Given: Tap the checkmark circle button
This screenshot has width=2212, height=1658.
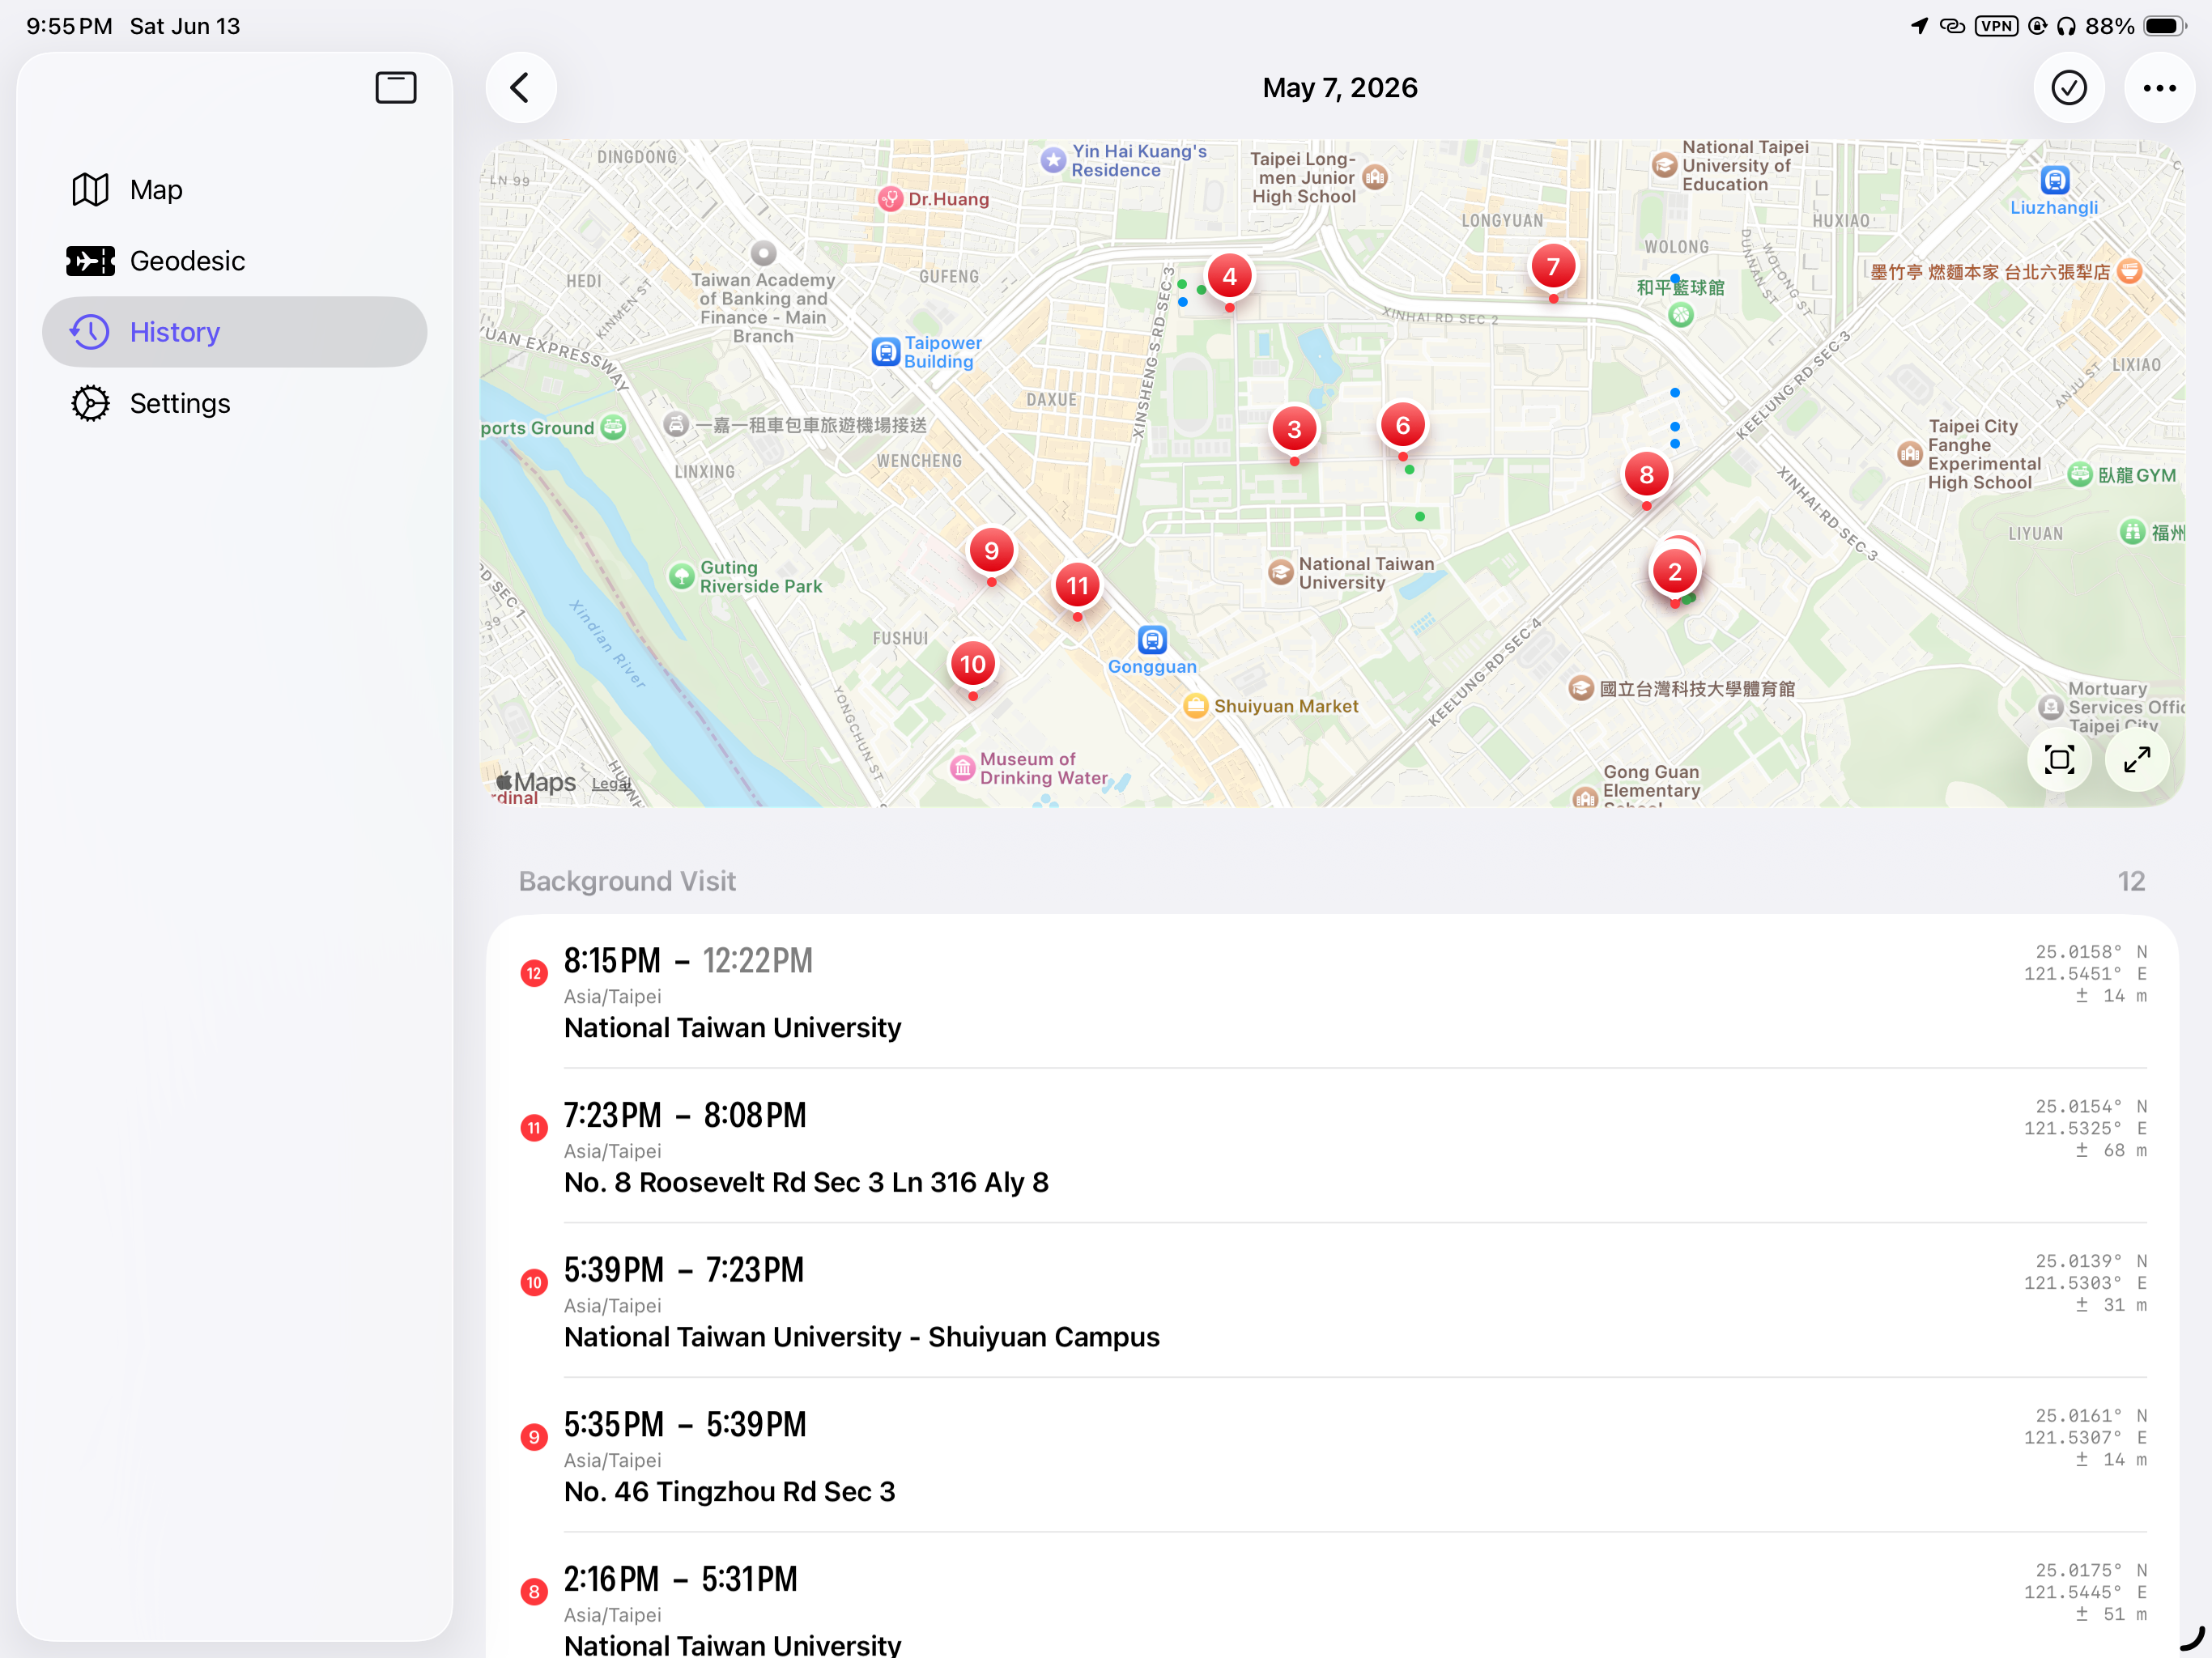Looking at the screenshot, I should [x=2068, y=88].
